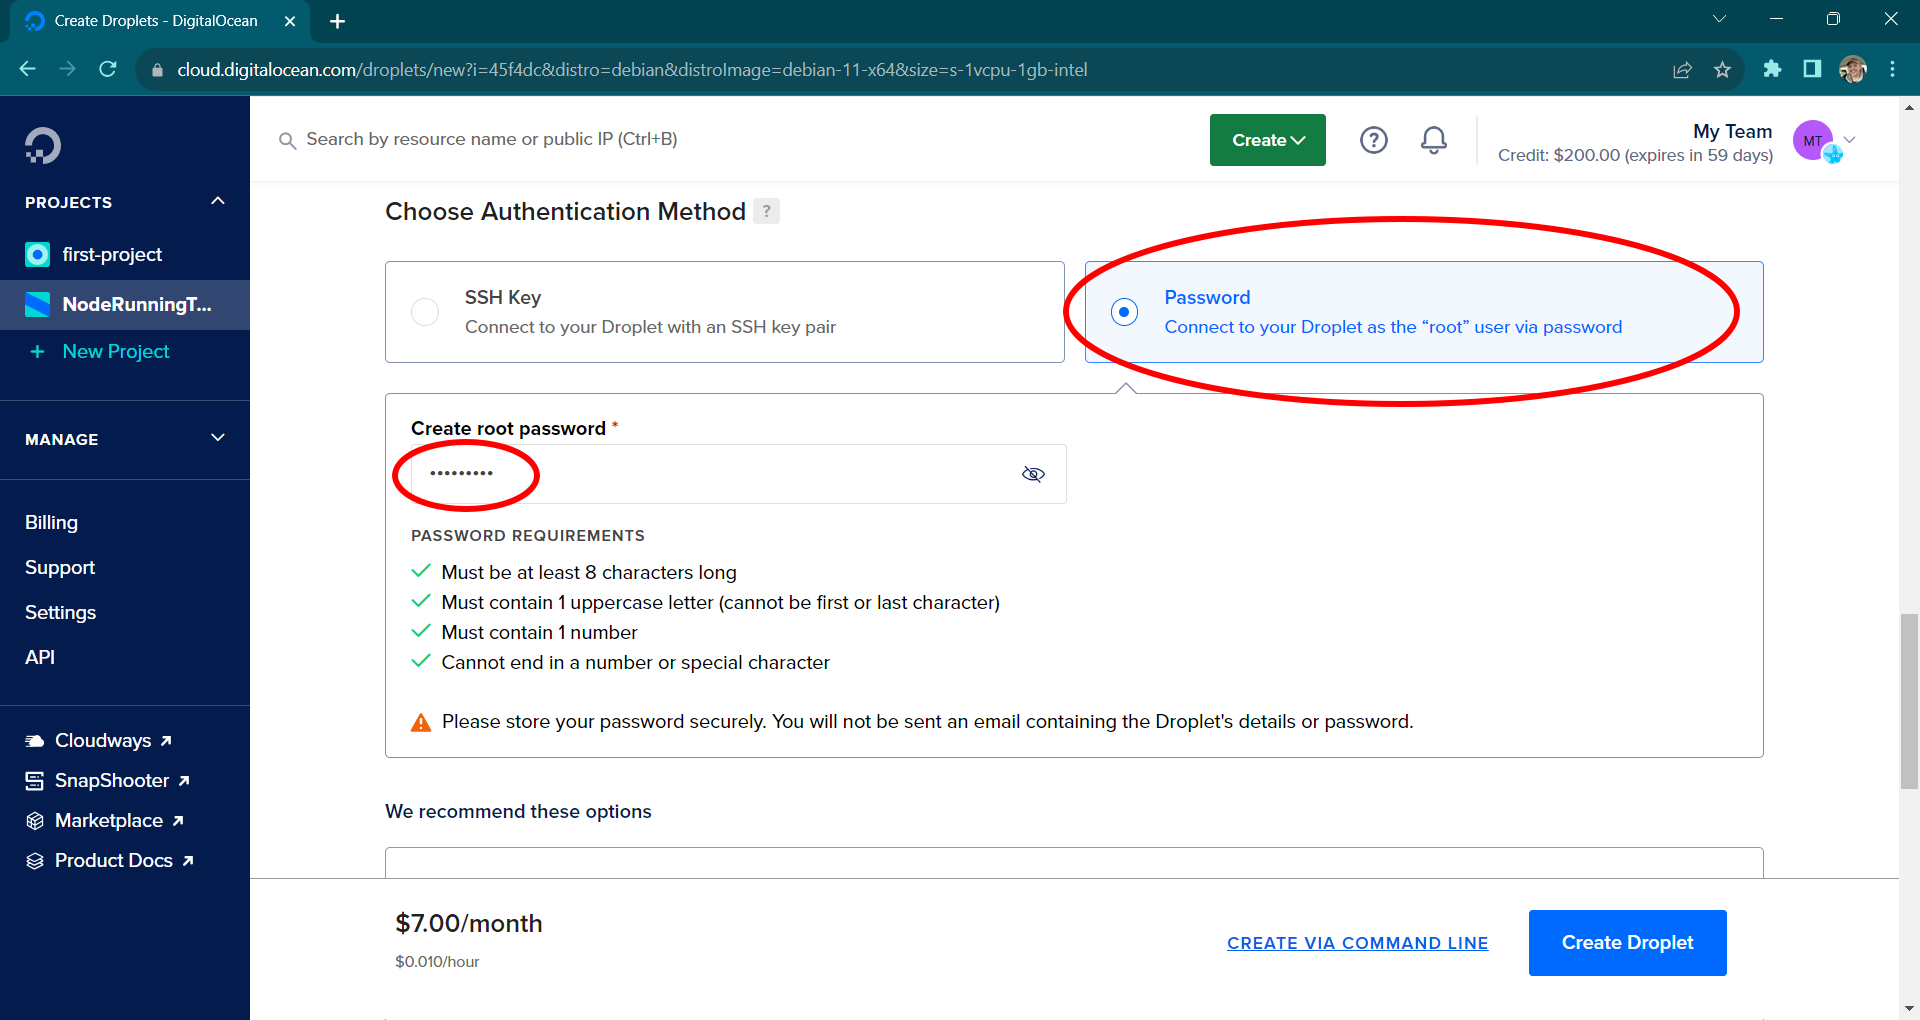Open the notifications bell icon
This screenshot has width=1920, height=1020.
(x=1434, y=140)
